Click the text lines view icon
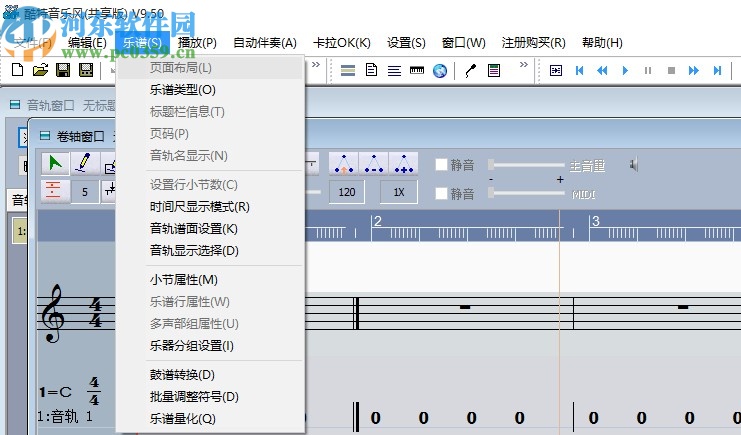The height and width of the screenshot is (435, 741). click(x=394, y=71)
